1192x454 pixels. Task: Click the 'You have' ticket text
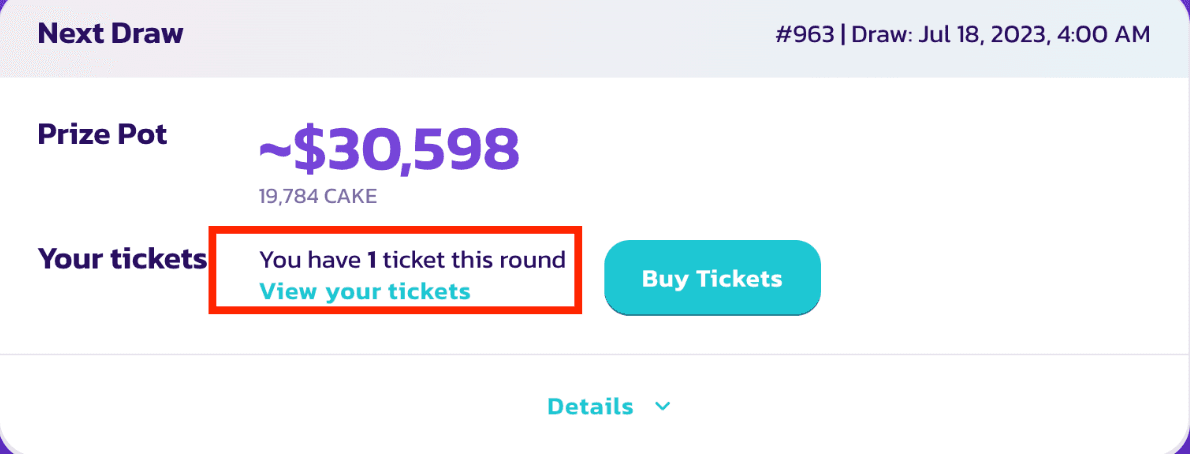tap(309, 260)
